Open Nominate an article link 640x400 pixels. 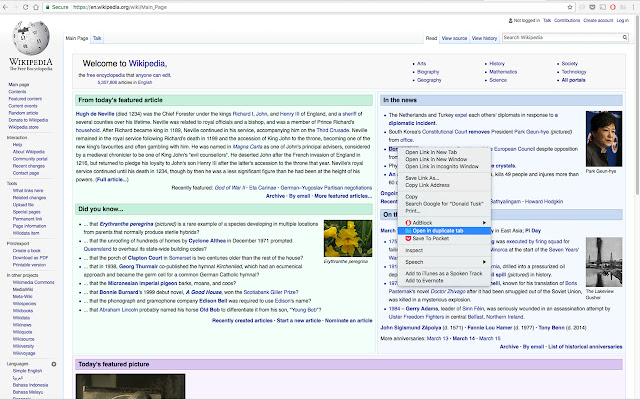349,320
